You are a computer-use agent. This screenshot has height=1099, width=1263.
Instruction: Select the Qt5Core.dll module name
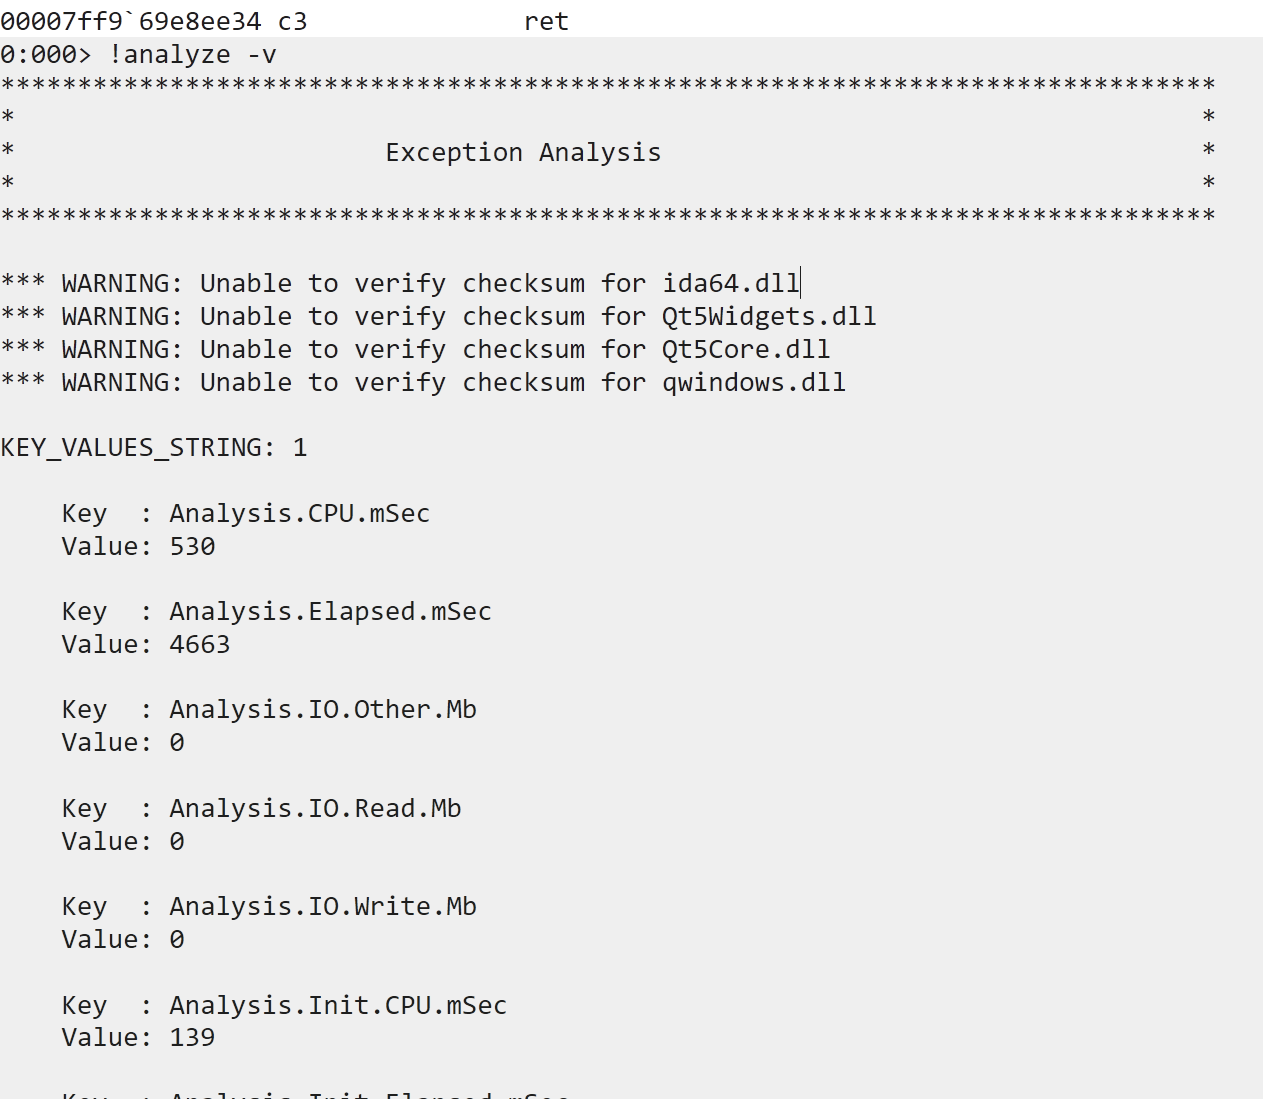[x=745, y=350]
